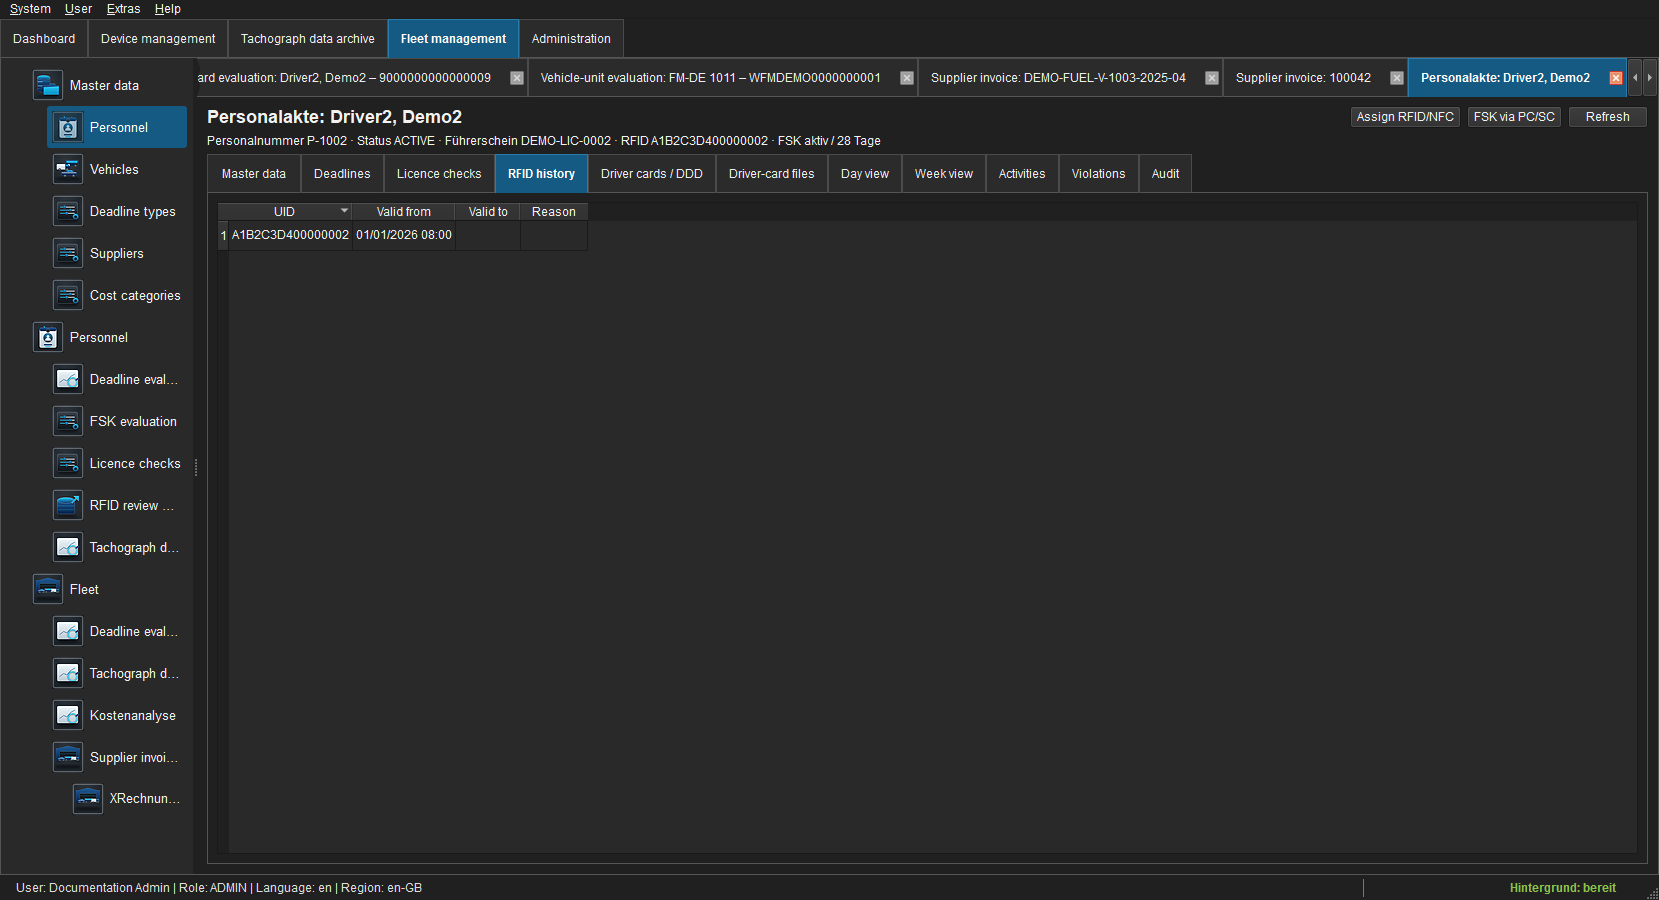
Task: Open the UID column dropdown arrow
Action: (344, 211)
